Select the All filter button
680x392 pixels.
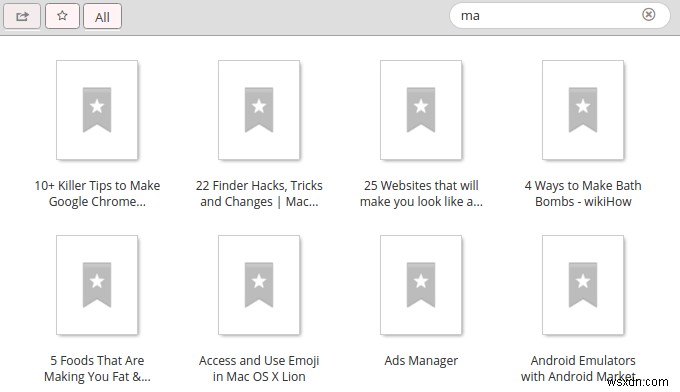click(x=102, y=17)
